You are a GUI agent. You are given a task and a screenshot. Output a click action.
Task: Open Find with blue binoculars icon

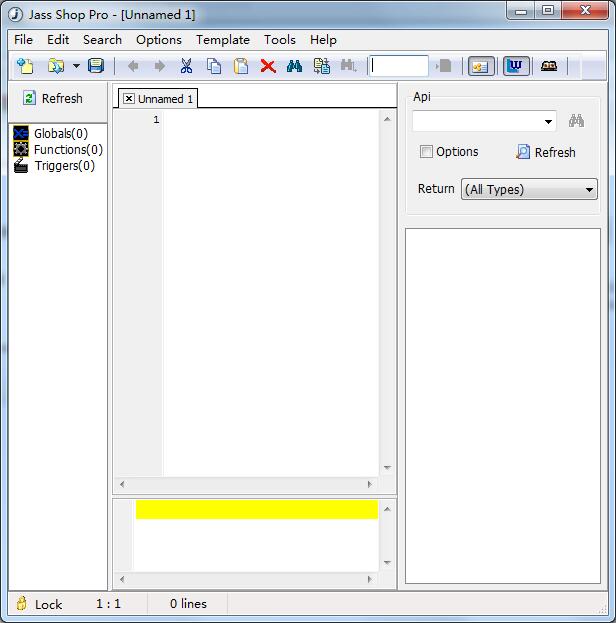(294, 66)
